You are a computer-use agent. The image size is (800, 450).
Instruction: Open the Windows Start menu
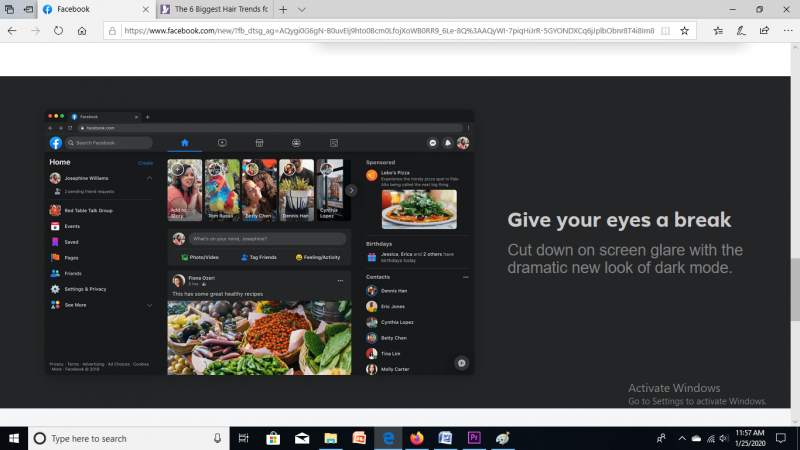coord(14,438)
